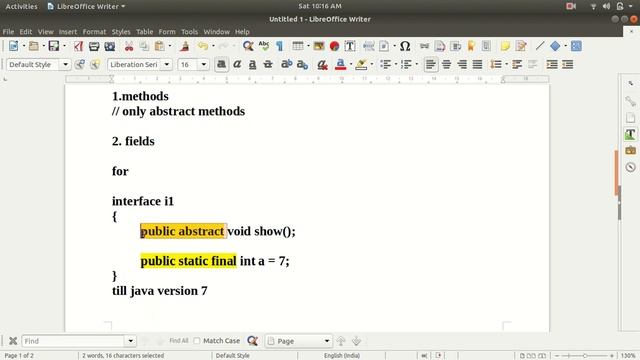
Task: Open the bullet list style dropdown arrow
Action: [396, 64]
